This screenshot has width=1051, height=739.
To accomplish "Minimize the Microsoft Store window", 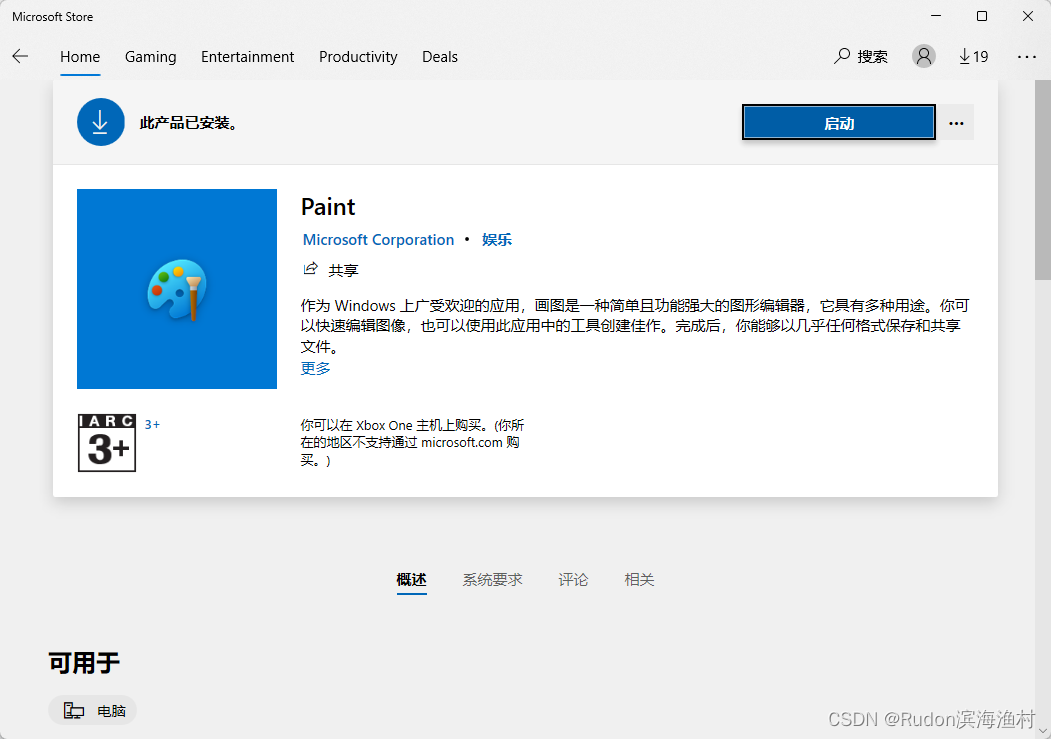I will [x=936, y=16].
